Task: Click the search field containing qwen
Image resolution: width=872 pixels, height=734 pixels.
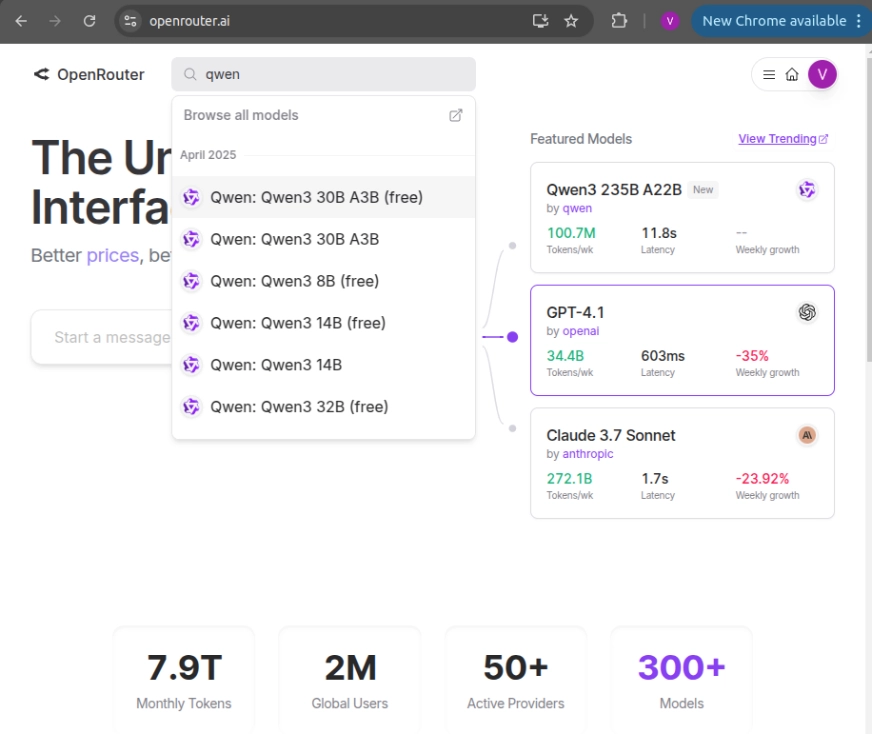Action: tap(330, 74)
